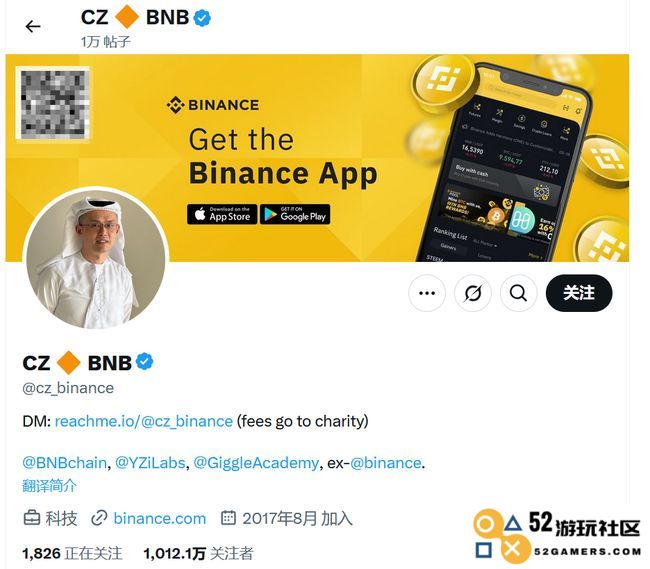
Task: Click 翻译简介 to translate the bio
Action: pyautogui.click(x=49, y=485)
